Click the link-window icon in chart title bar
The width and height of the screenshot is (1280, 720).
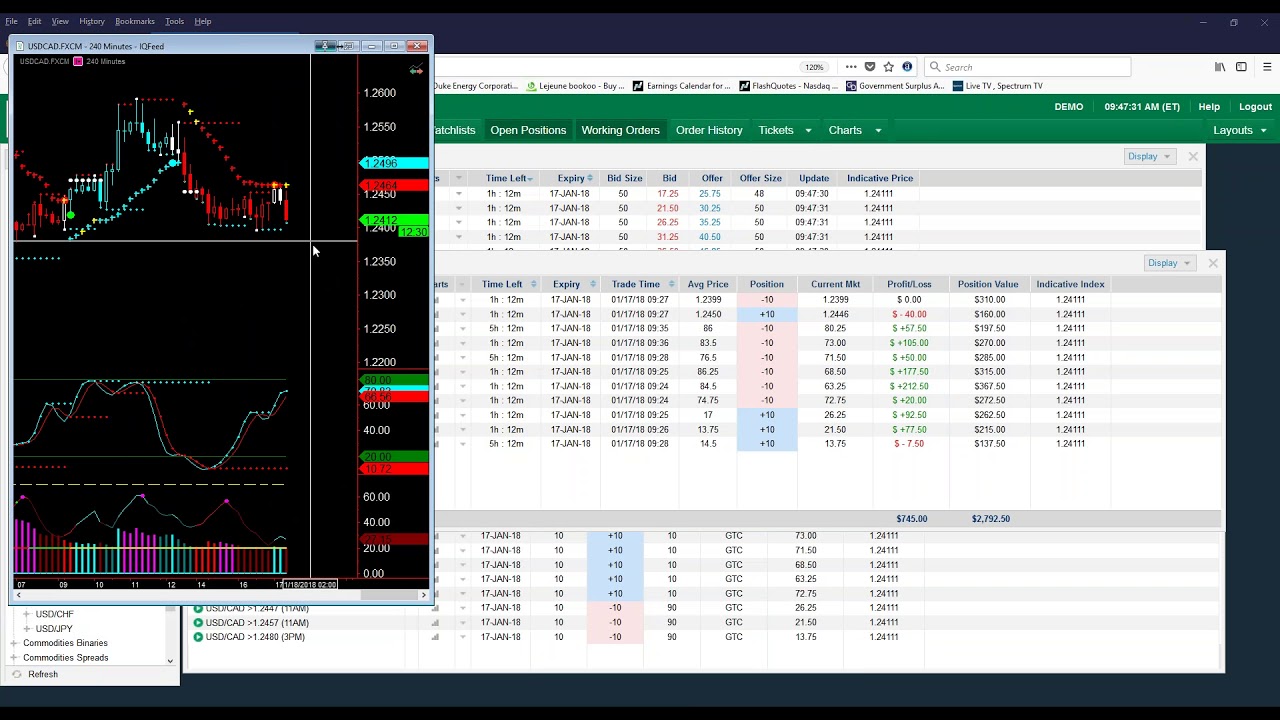click(x=348, y=46)
